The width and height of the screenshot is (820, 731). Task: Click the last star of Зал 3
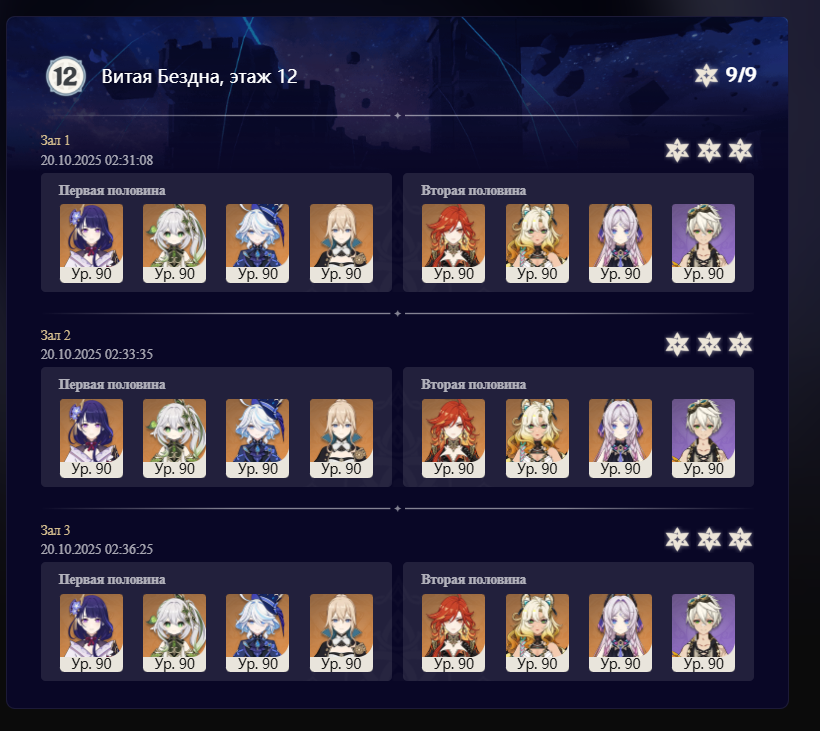pos(741,539)
